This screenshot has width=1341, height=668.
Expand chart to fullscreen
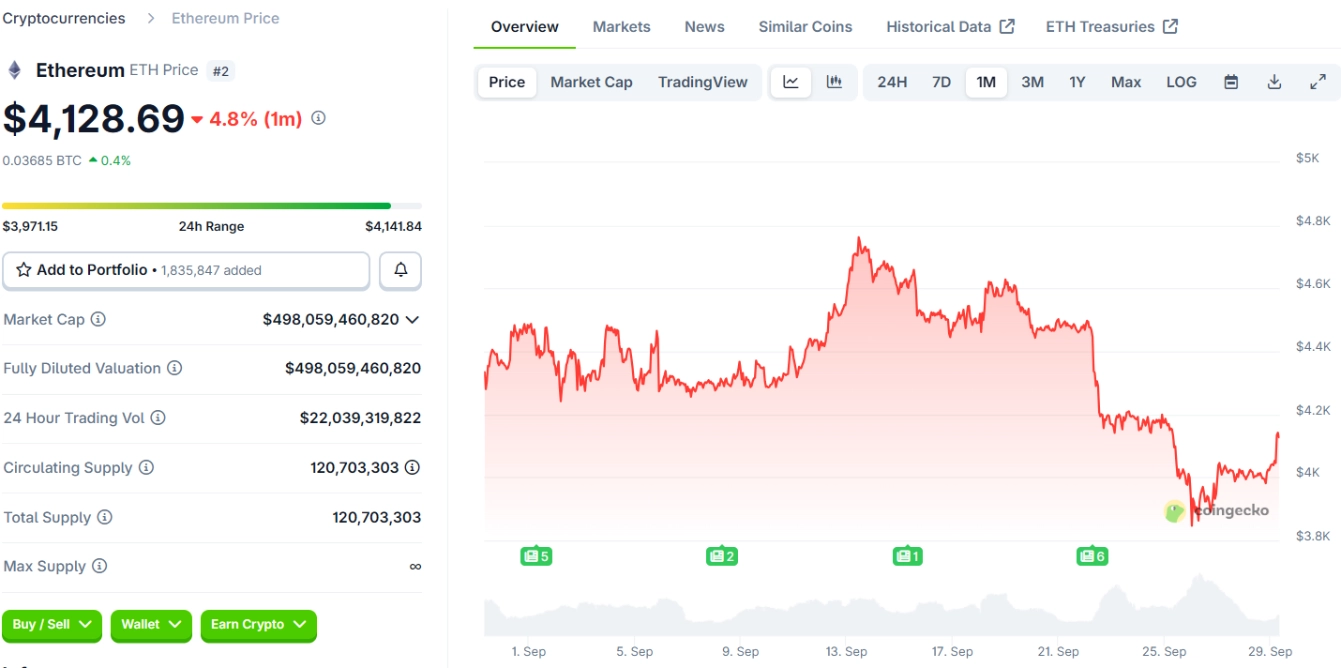pos(1318,82)
